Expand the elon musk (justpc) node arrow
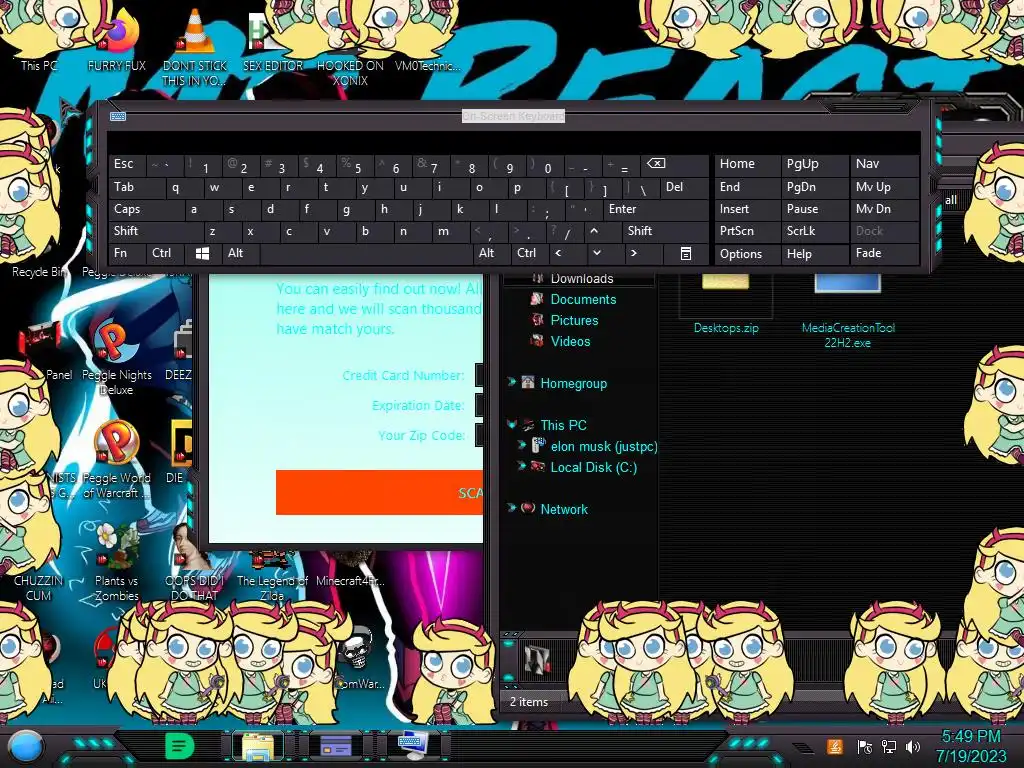1024x768 pixels. [x=522, y=445]
